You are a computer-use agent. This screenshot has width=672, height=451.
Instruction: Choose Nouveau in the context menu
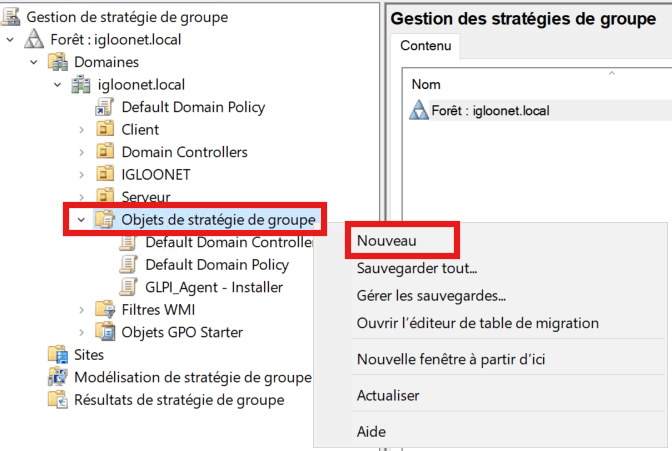[387, 241]
